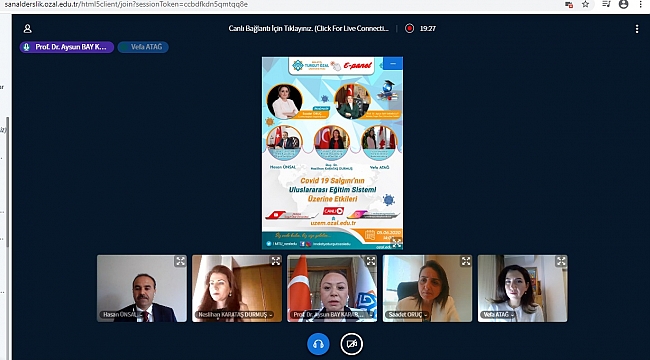Open Saadet ORUÇ name dropdown
650x360 pixels.
[407, 315]
